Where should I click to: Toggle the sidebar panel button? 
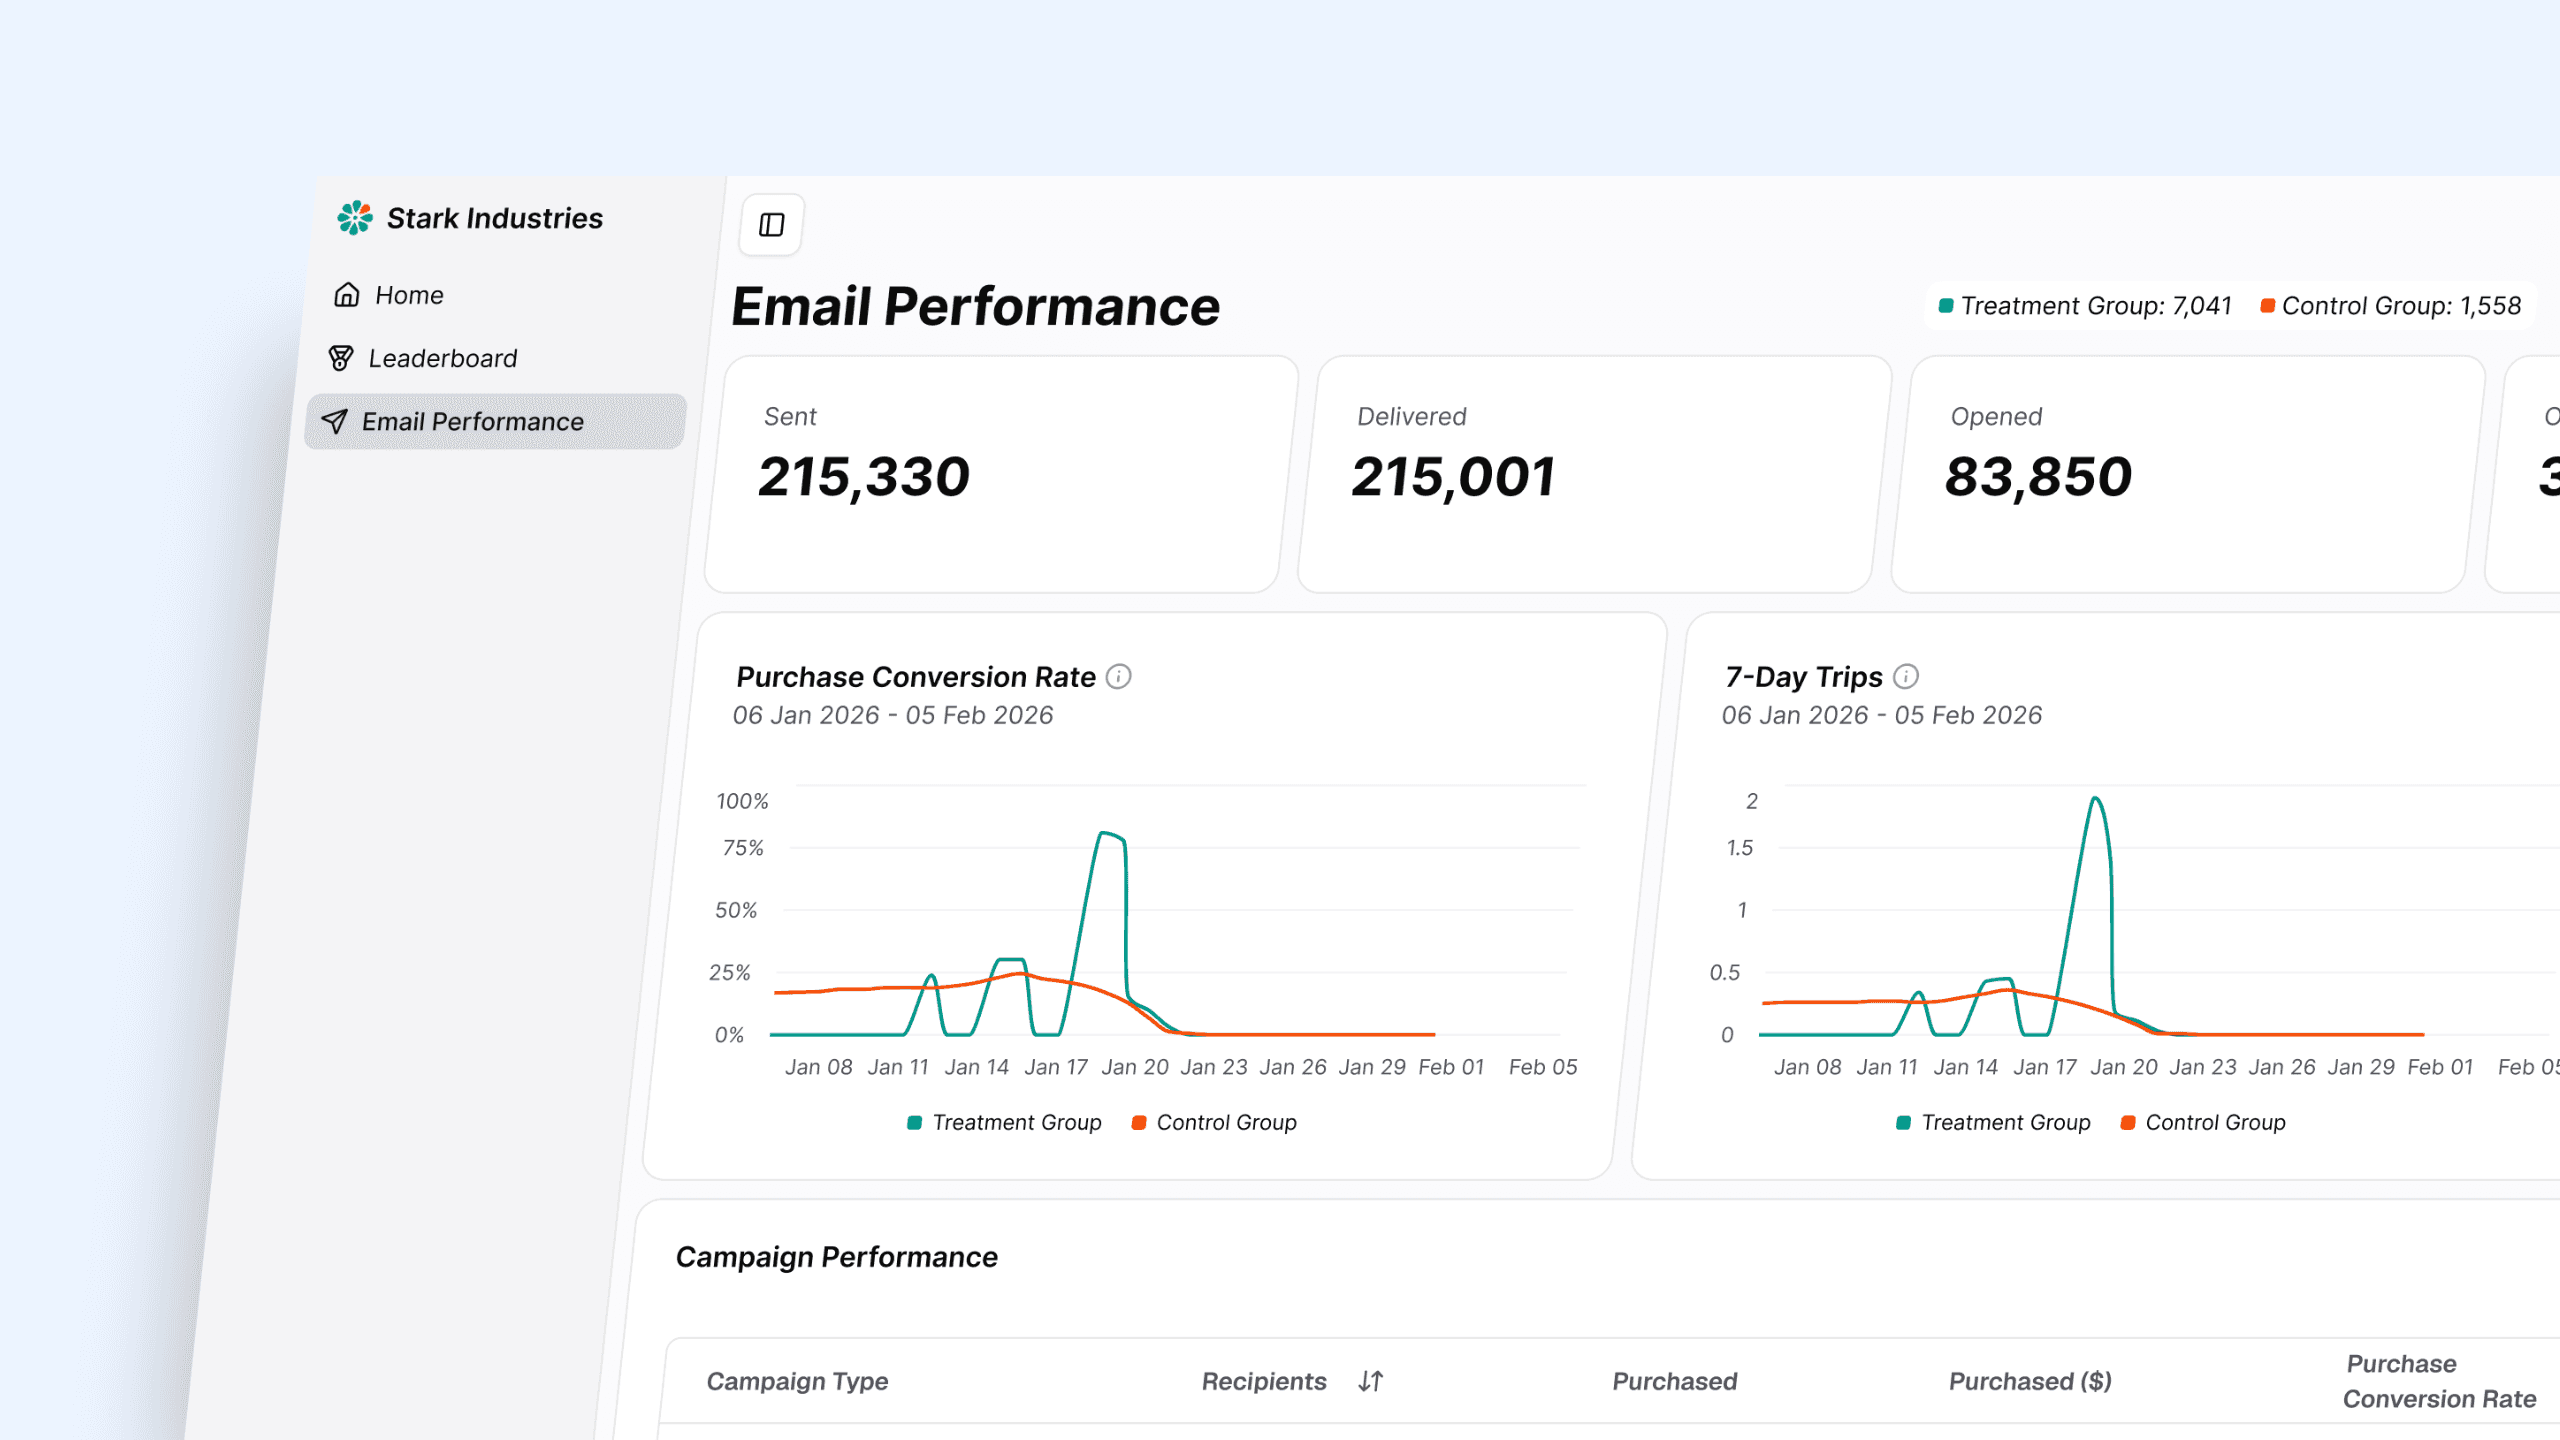(x=771, y=225)
